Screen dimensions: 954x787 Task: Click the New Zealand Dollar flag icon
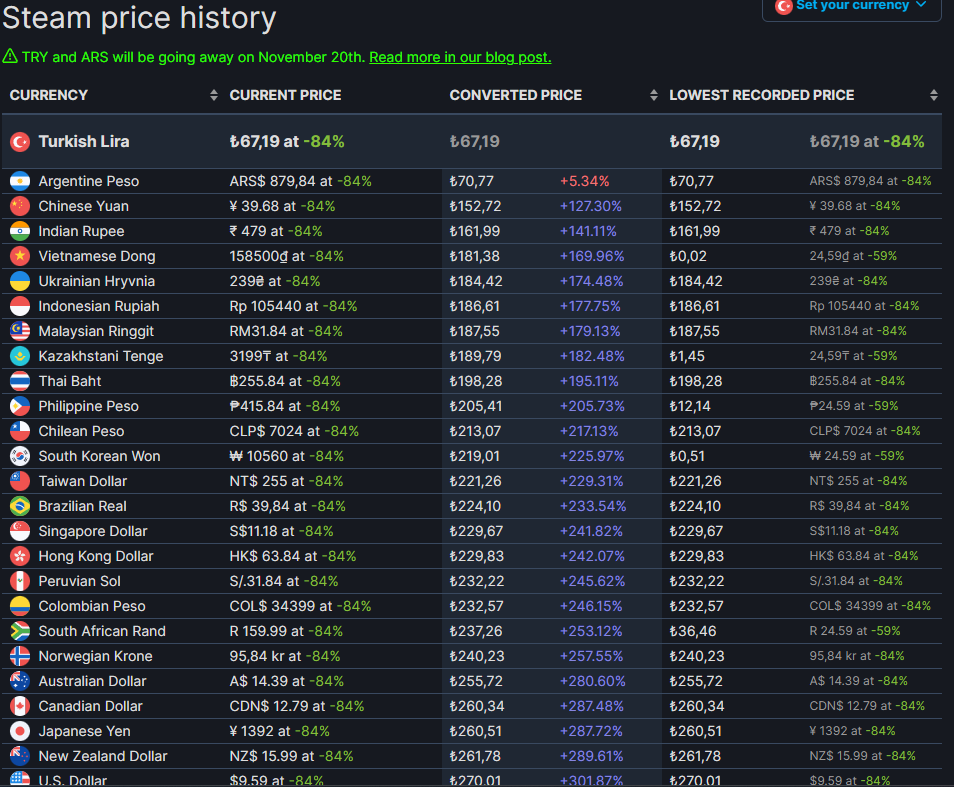[20, 756]
